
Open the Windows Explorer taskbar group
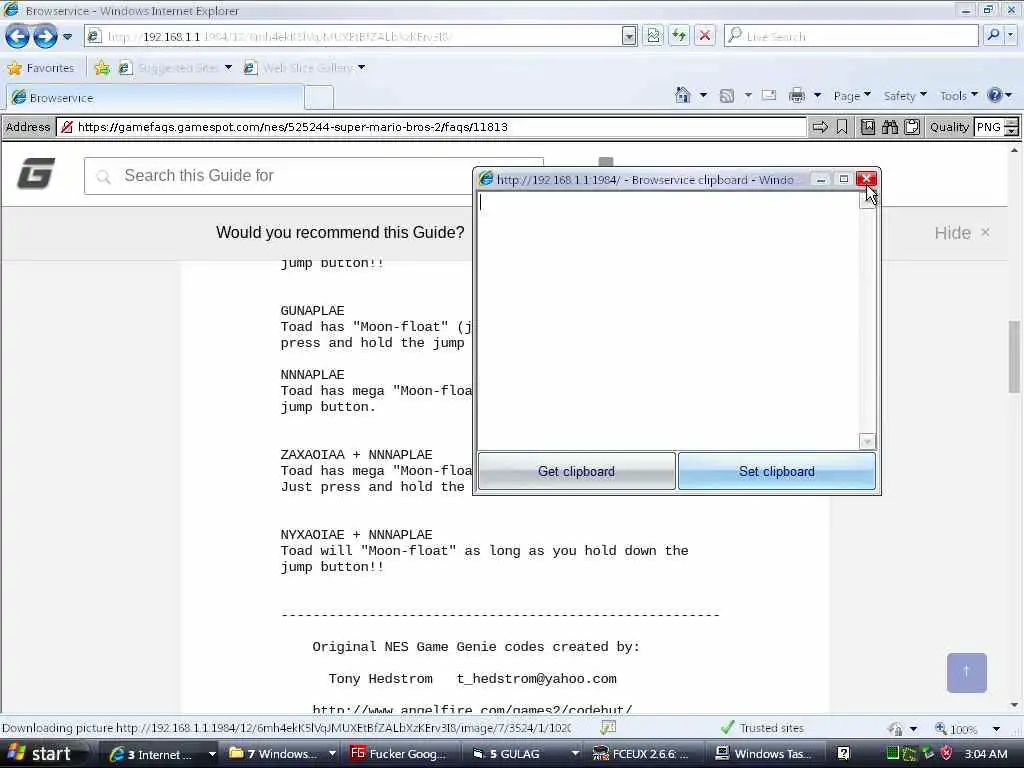tap(282, 754)
